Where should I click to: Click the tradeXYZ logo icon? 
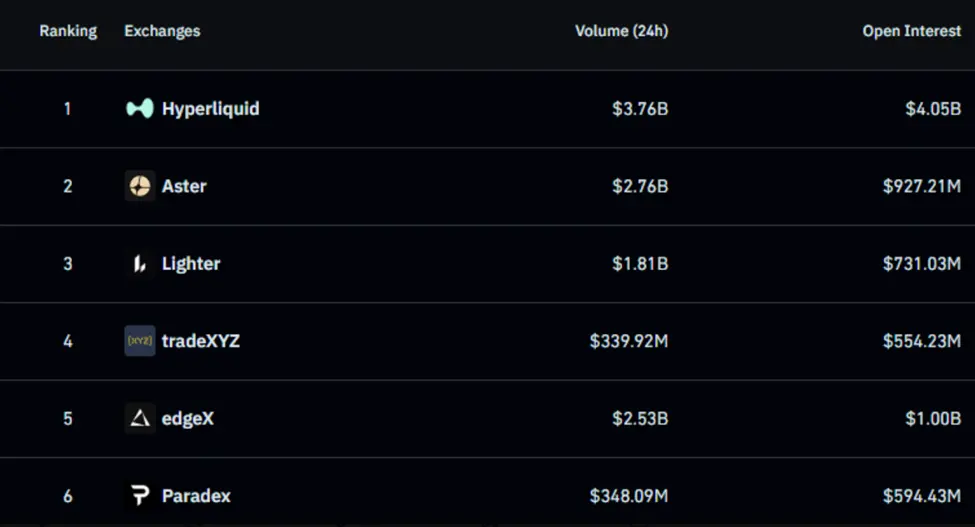click(139, 341)
